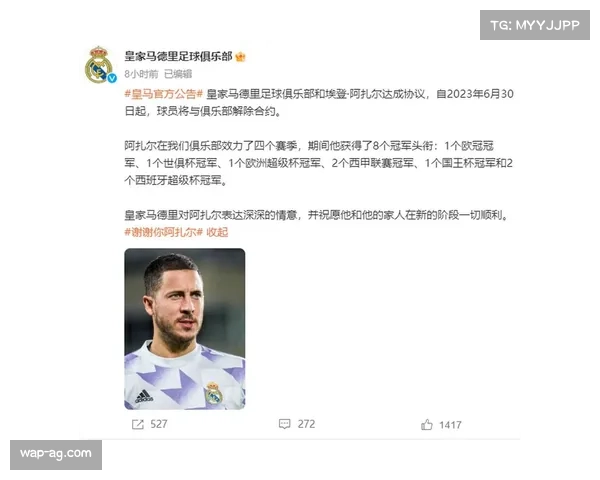
Task: Click the comment count 272
Action: click(x=306, y=424)
